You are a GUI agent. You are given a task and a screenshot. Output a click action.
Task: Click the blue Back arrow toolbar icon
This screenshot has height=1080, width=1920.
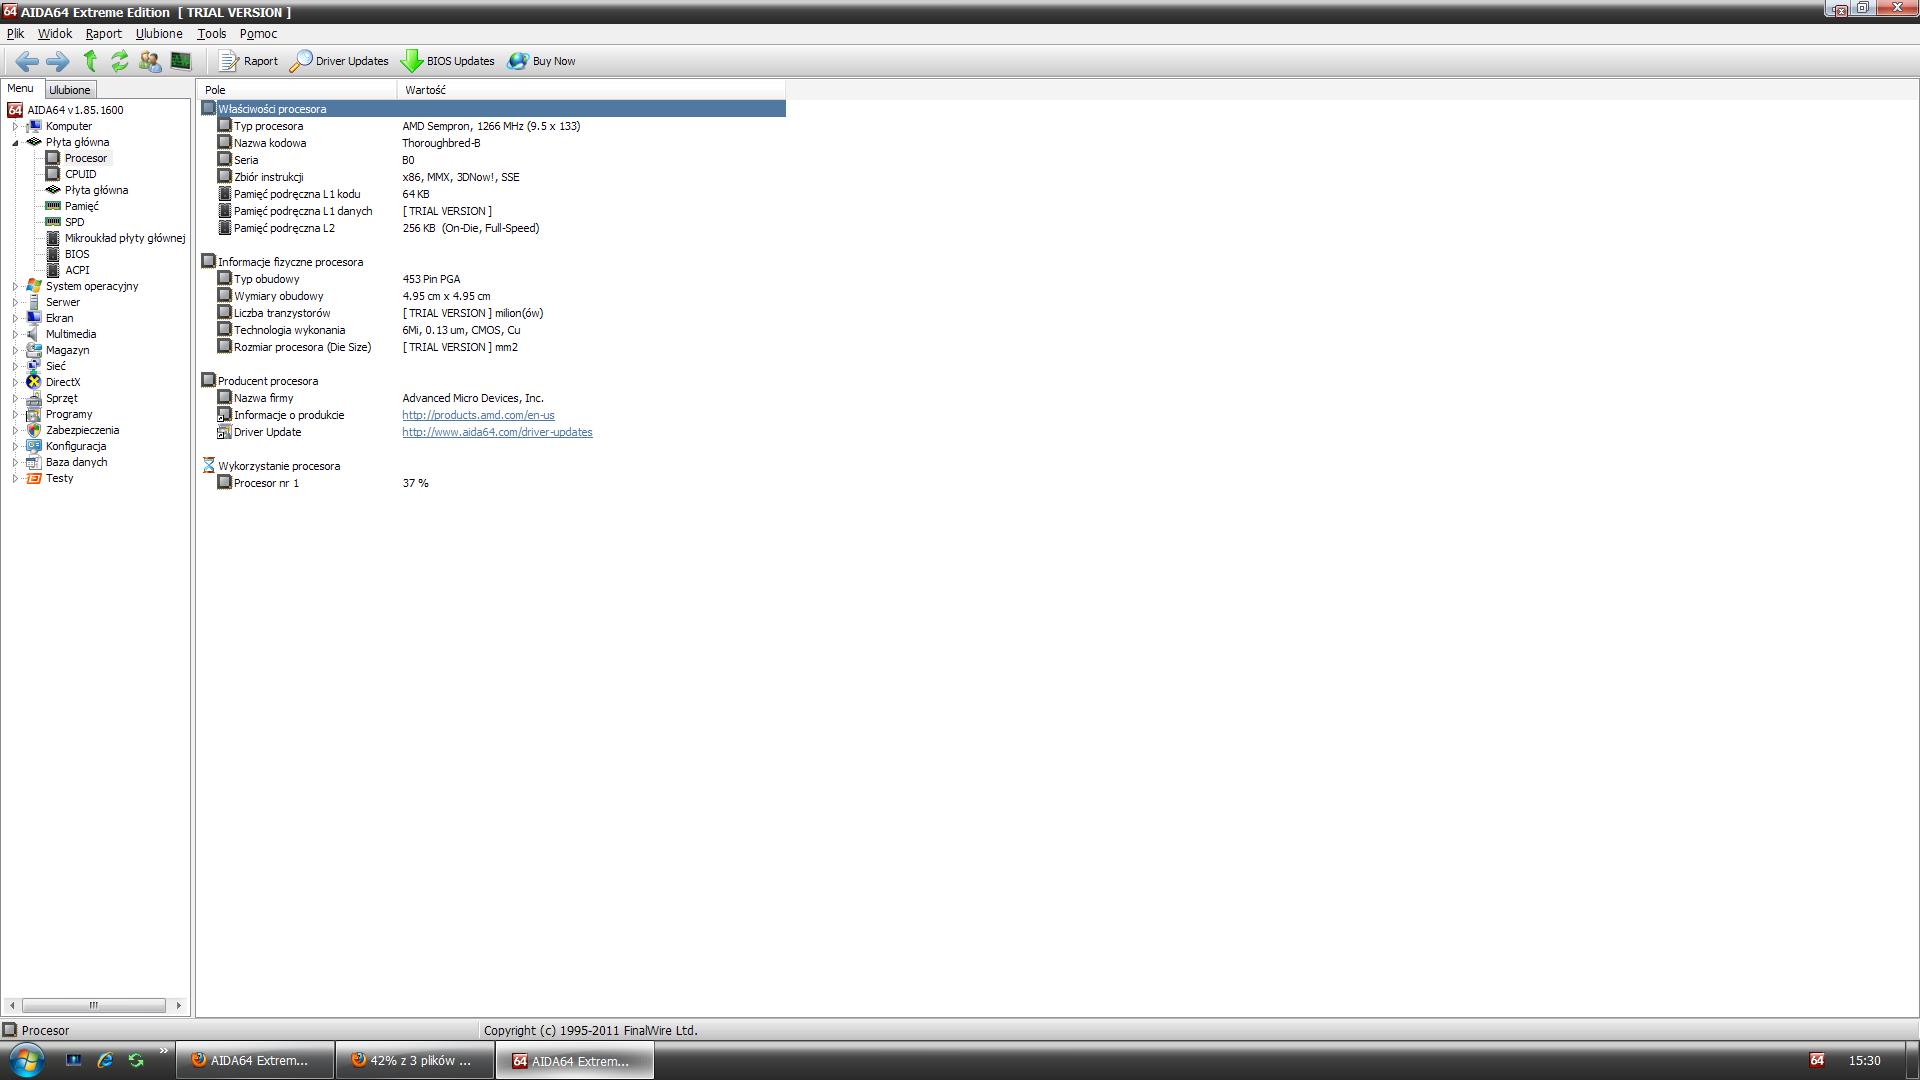[27, 62]
